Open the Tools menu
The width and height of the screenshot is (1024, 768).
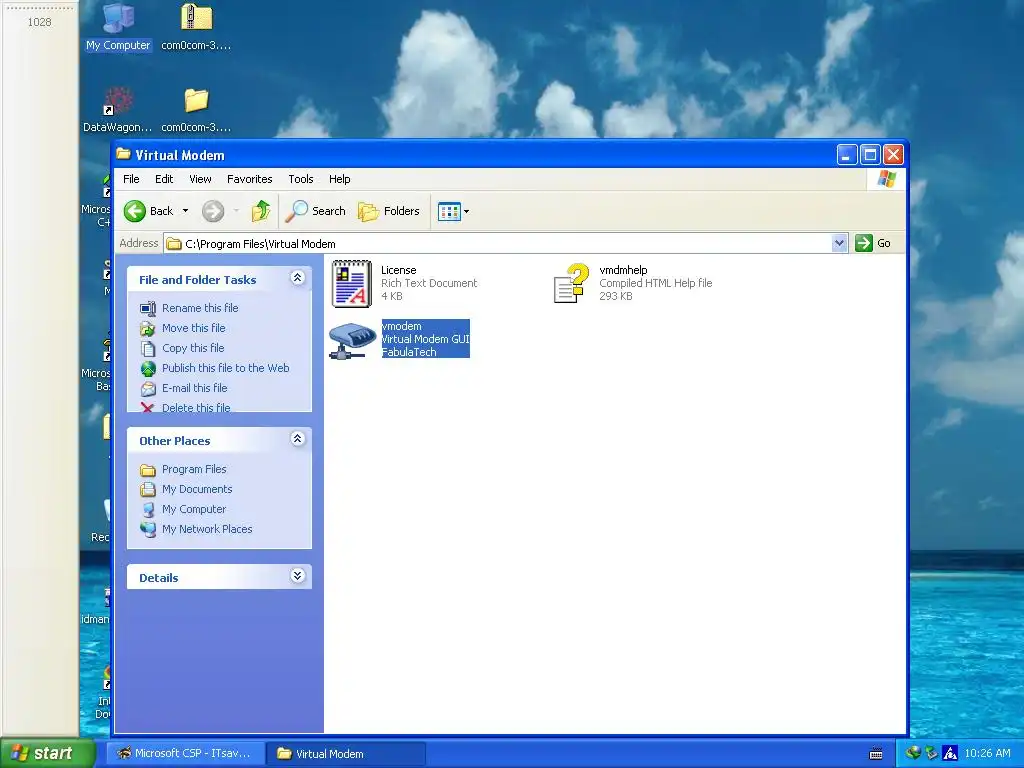(301, 179)
